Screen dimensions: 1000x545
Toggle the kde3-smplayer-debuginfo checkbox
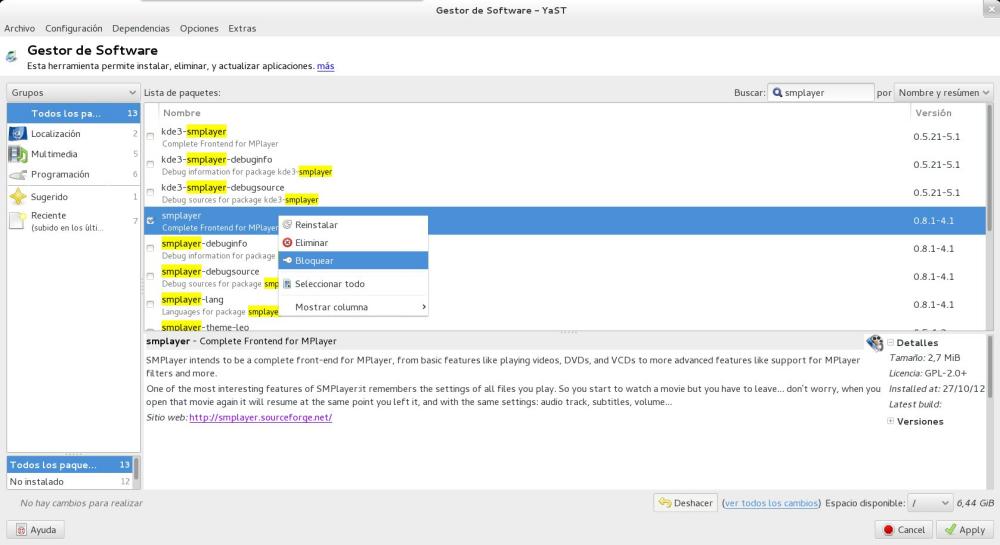(151, 165)
